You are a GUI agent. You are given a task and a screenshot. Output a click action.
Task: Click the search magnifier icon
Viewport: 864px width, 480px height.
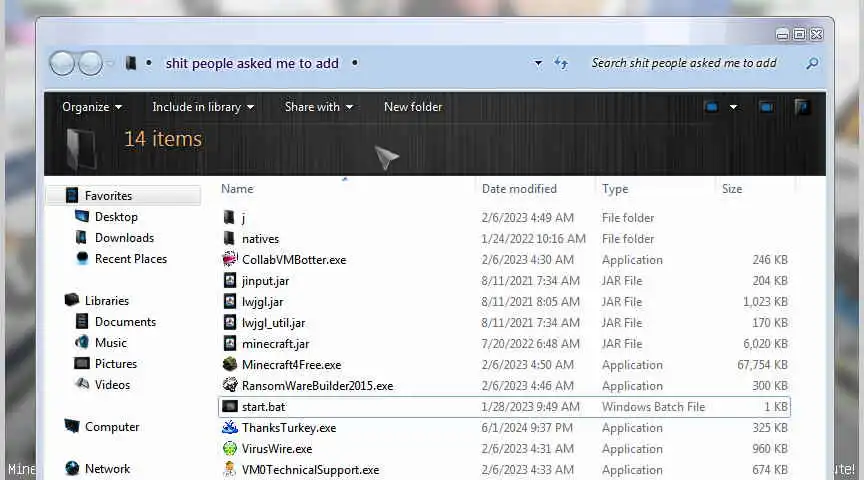point(812,63)
